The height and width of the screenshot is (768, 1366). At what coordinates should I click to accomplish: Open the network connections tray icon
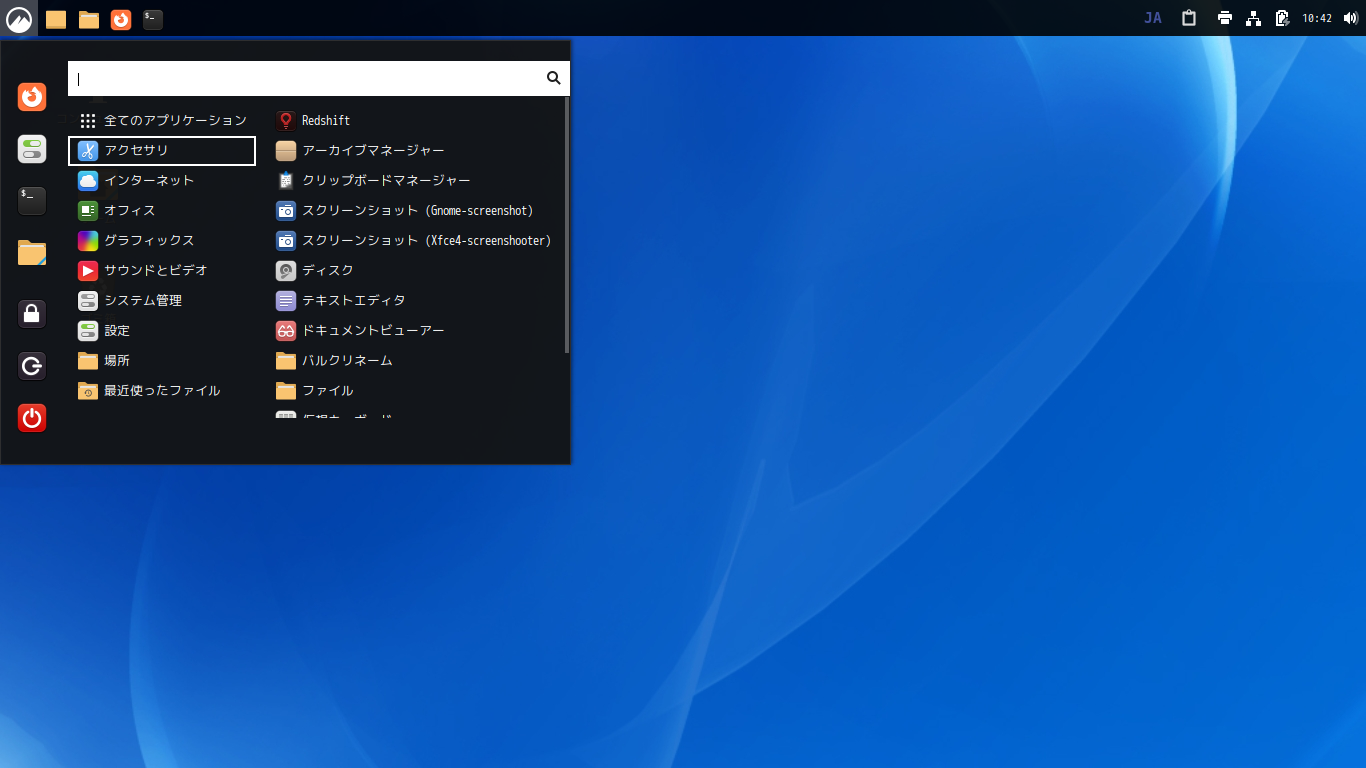tap(1254, 18)
